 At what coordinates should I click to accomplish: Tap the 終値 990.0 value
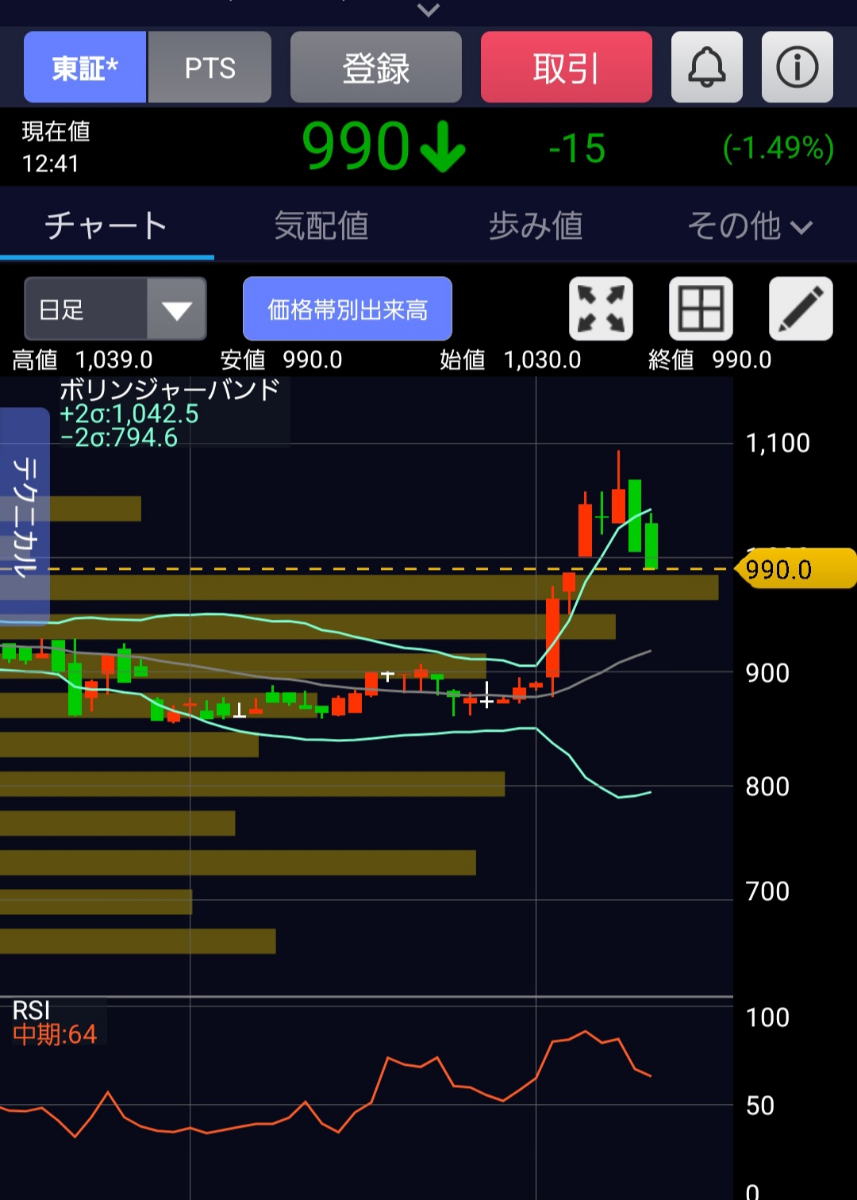click(710, 359)
